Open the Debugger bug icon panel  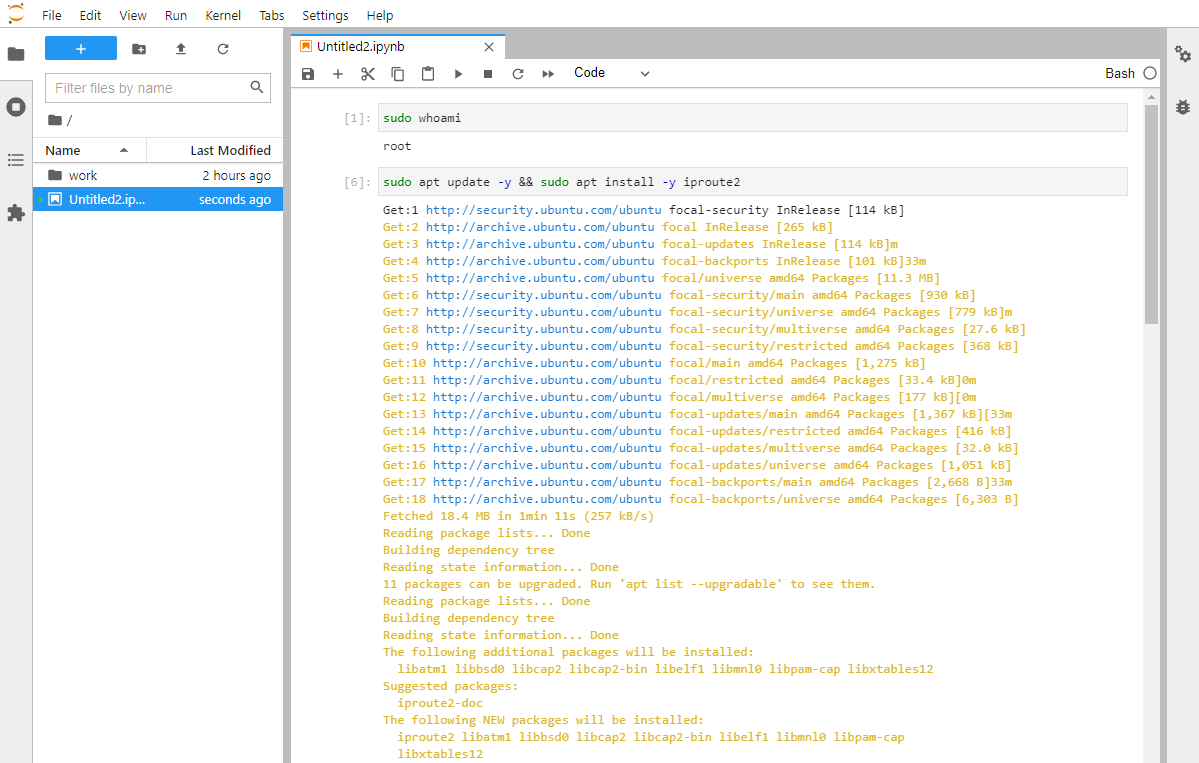coord(1183,107)
